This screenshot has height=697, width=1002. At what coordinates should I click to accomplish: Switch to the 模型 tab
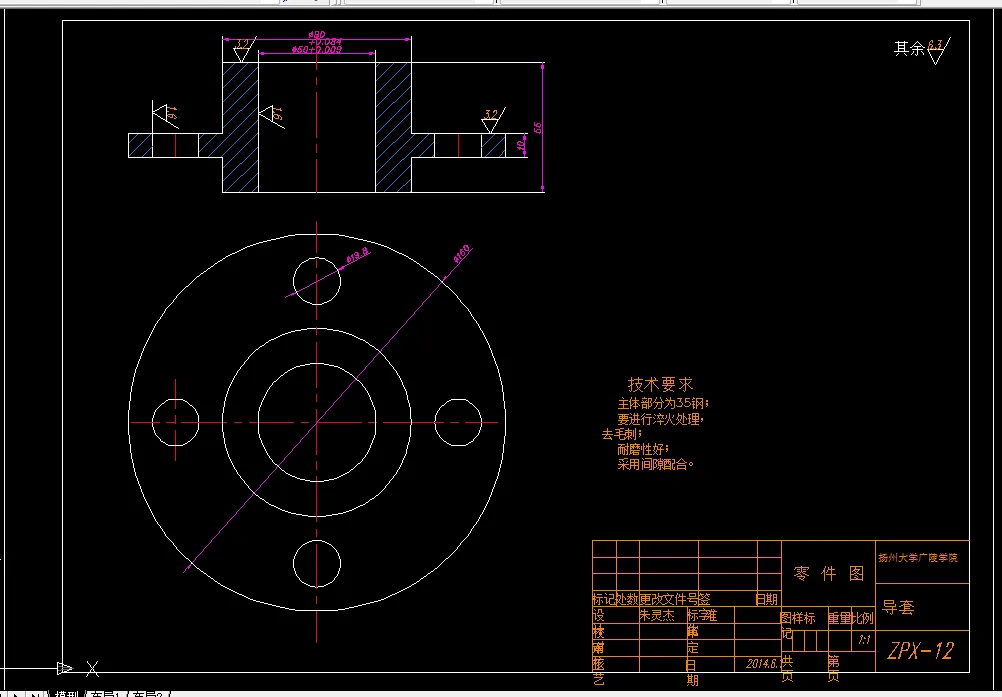coord(66,694)
